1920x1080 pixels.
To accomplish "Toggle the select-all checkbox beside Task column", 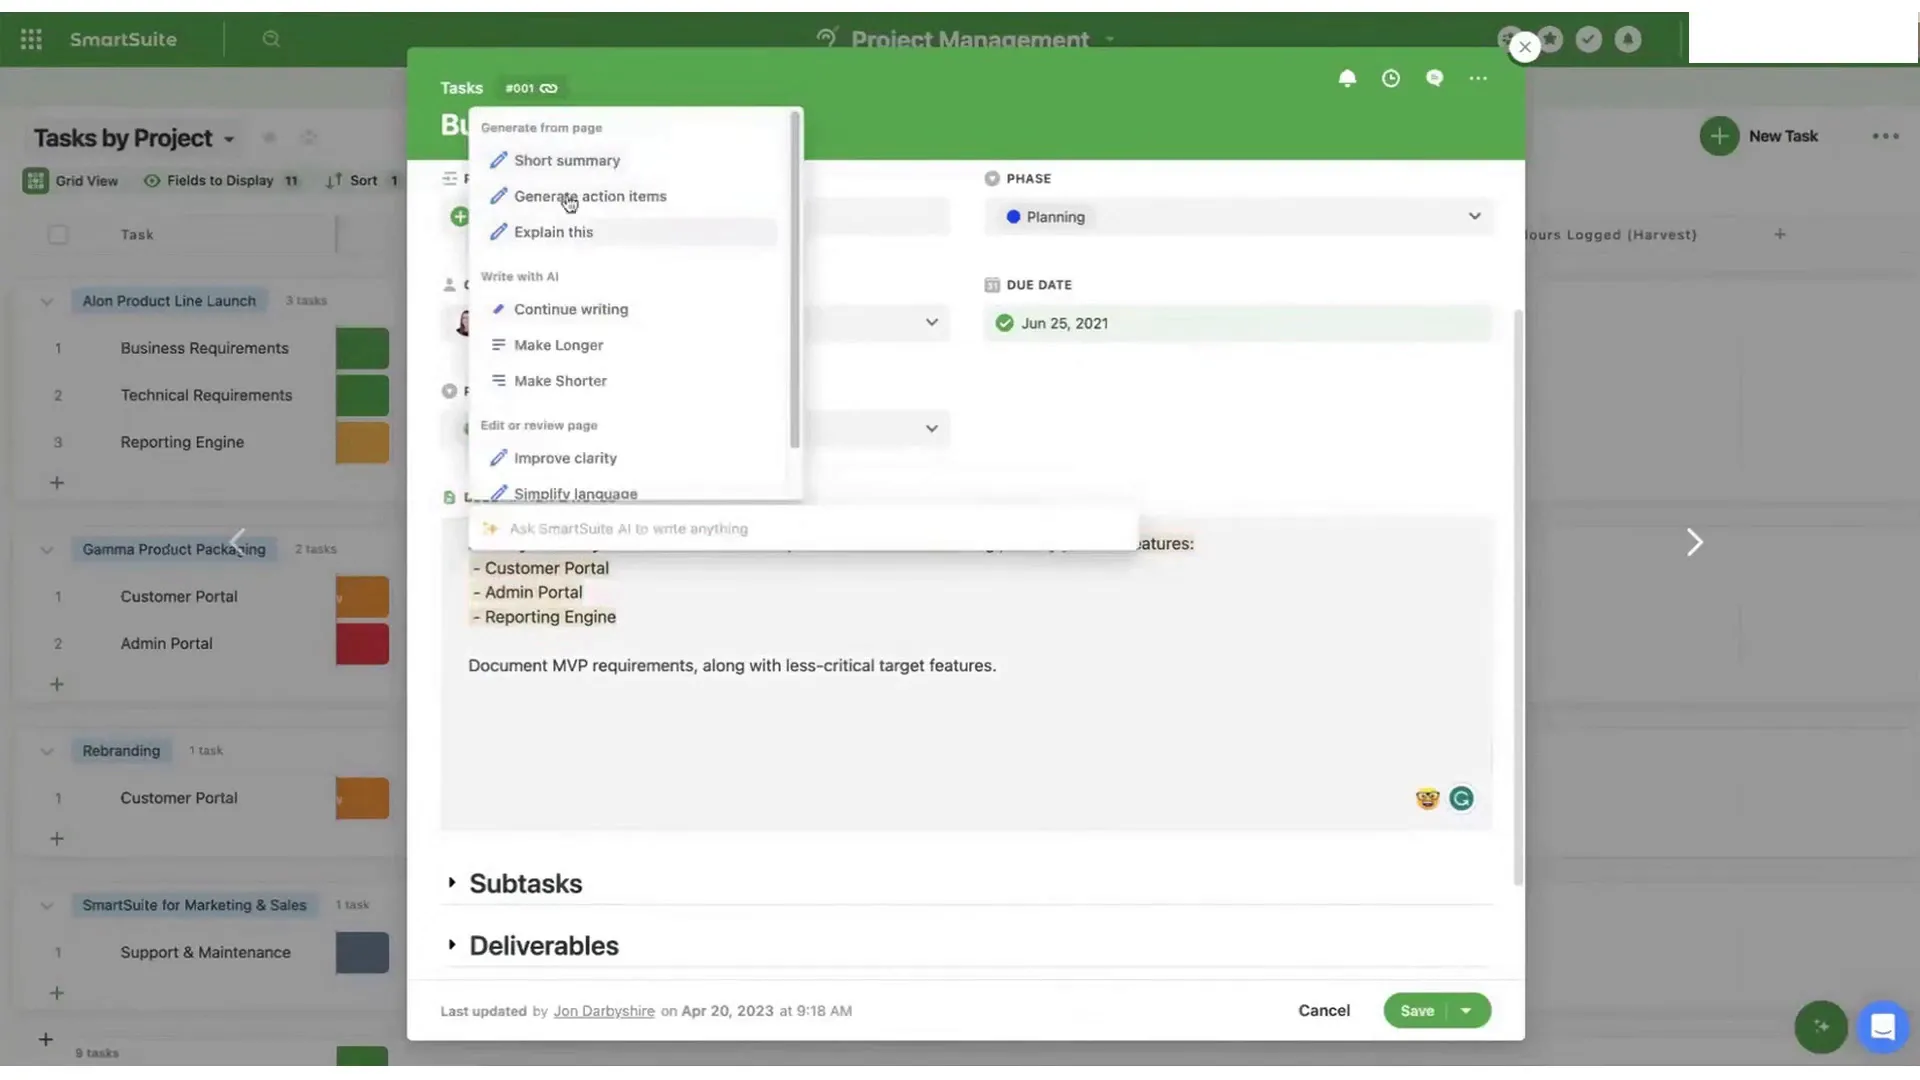I will 58,235.
